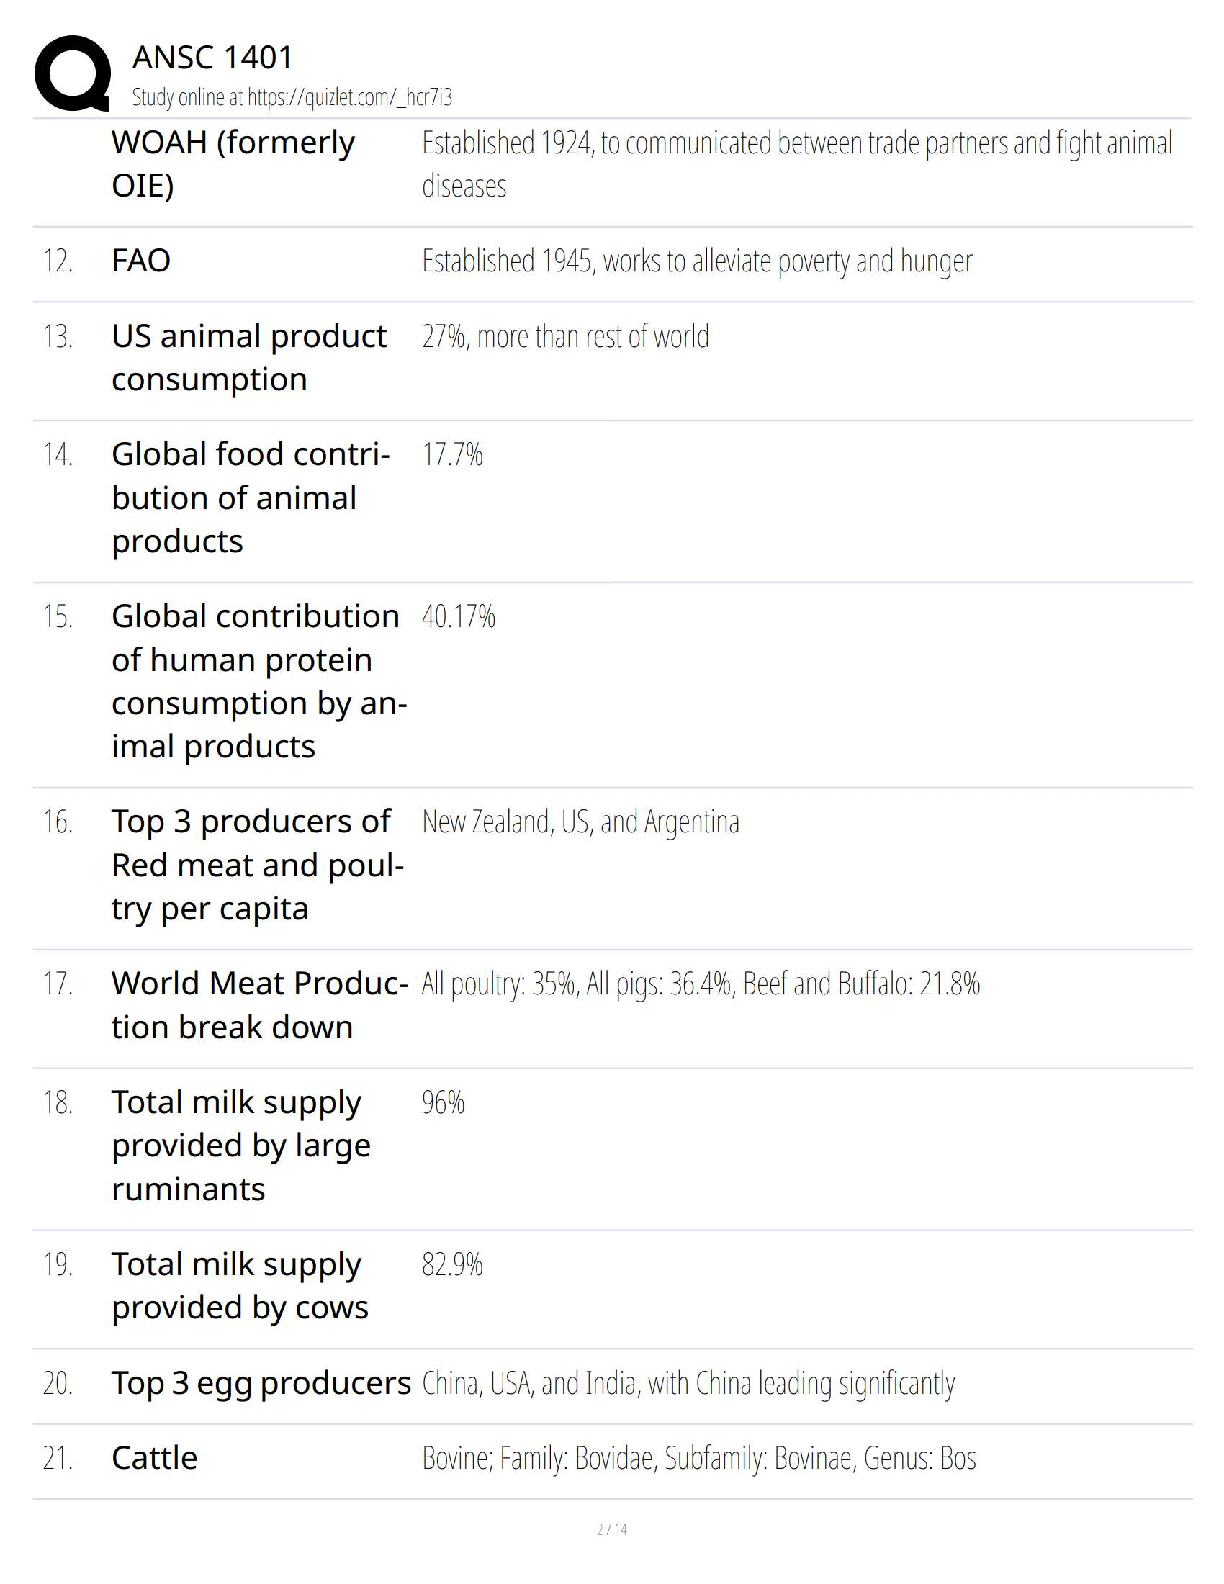Click the Cattle term
This screenshot has width=1224, height=1584.
[154, 1458]
